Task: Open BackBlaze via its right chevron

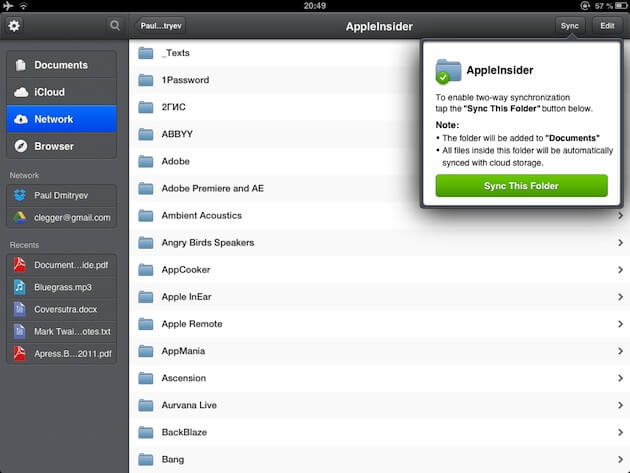Action: pos(620,432)
